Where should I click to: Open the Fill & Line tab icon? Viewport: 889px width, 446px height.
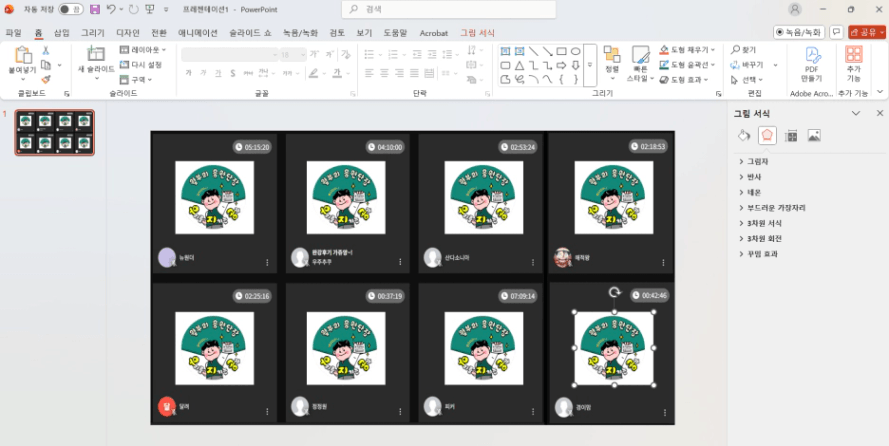pos(743,136)
